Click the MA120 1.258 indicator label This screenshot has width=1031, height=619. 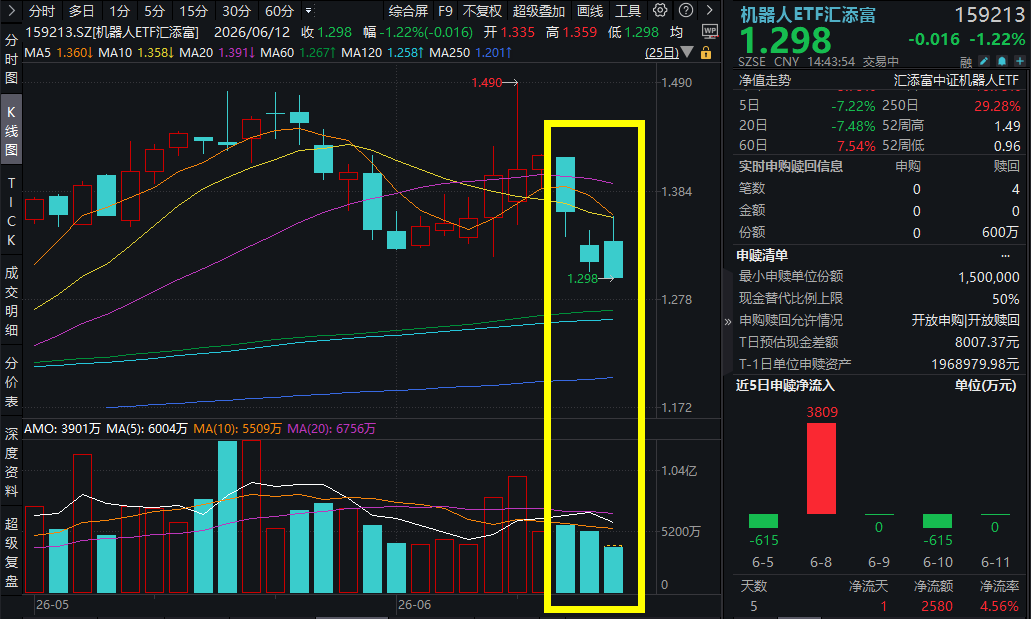click(x=382, y=52)
